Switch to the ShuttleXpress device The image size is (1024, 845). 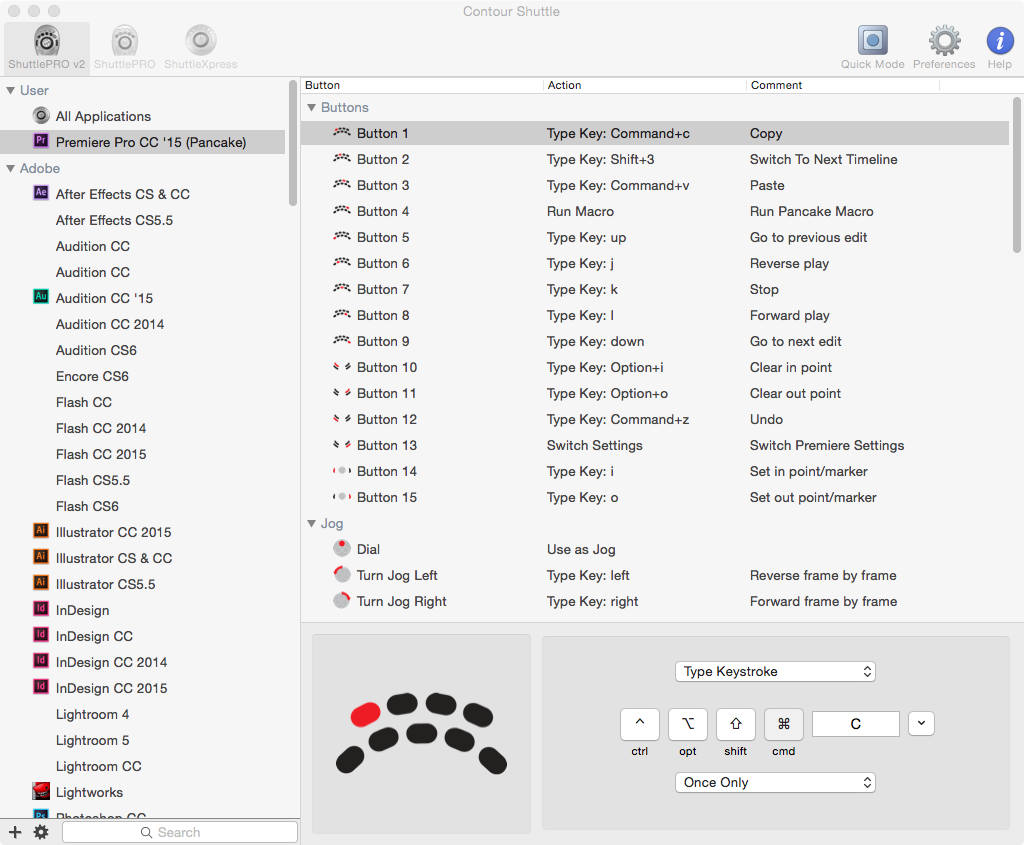200,45
